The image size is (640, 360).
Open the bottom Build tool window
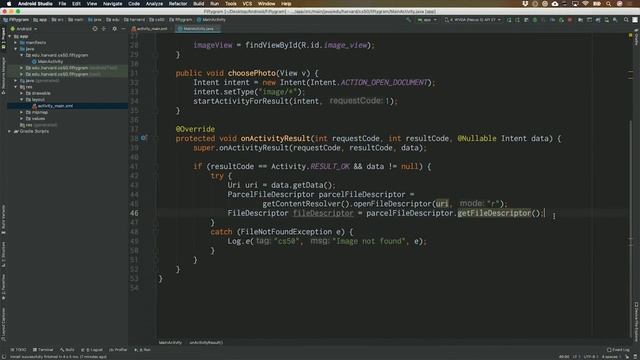(67, 350)
